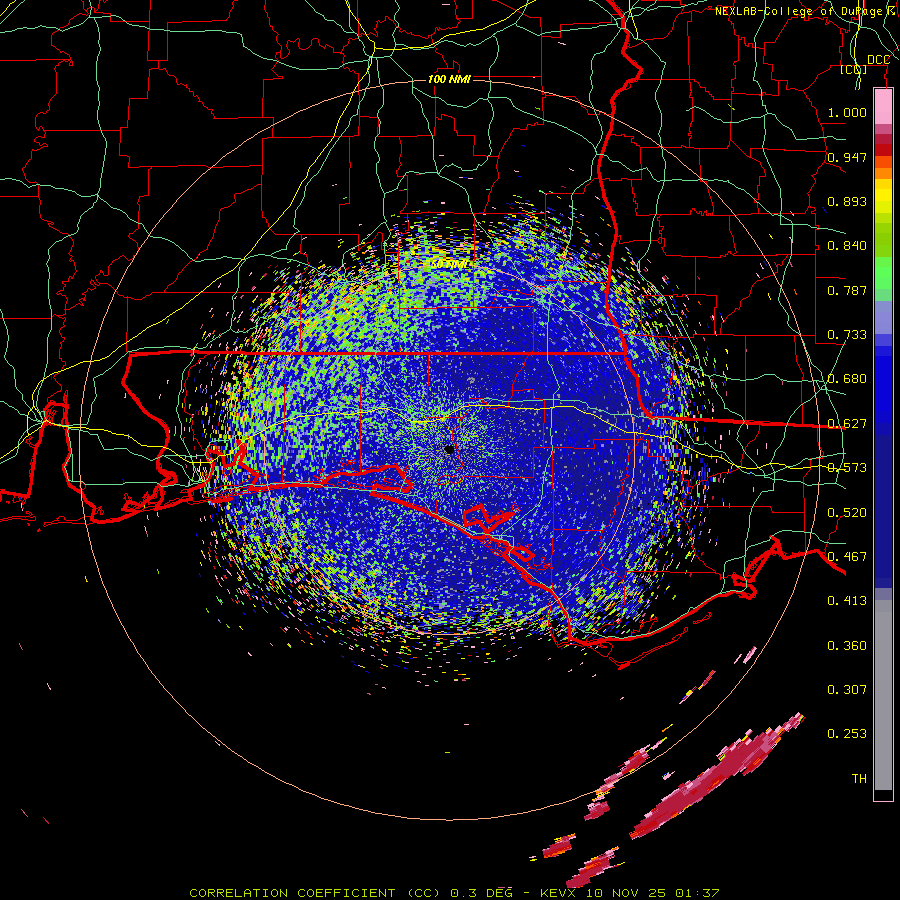Click the 01:37 timestamp
This screenshot has width=900, height=900.
coord(697,893)
